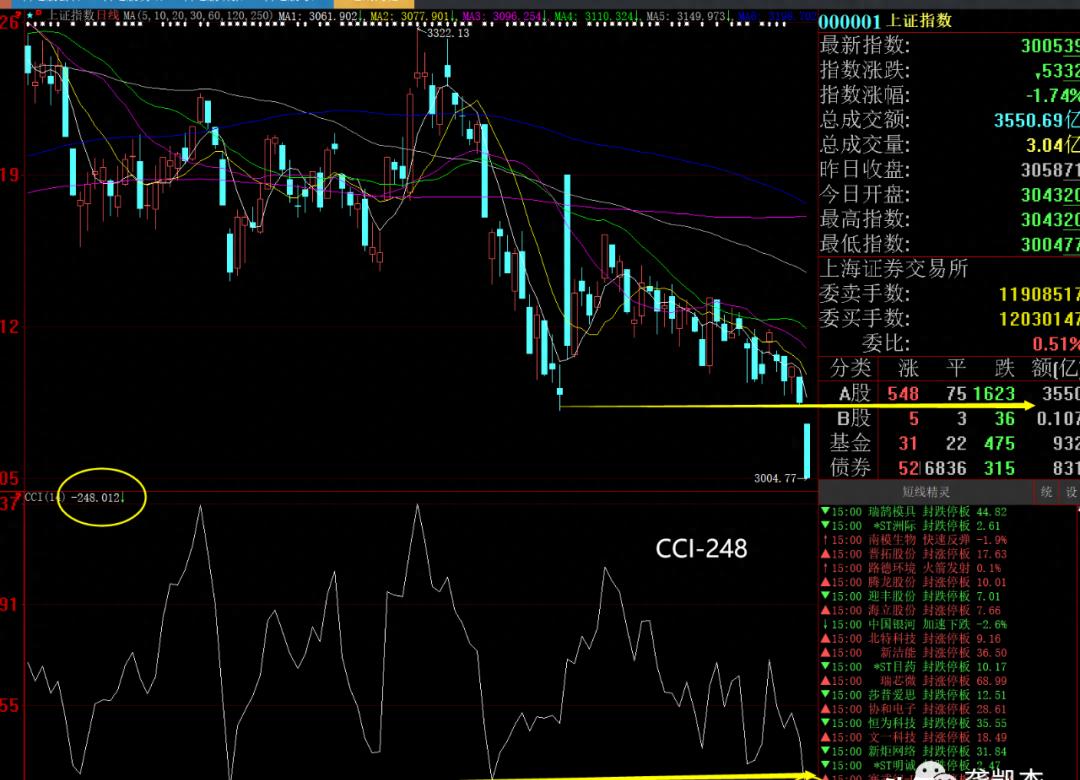1080x780 pixels.
Task: Click the 设 settings button
Action: point(1071,492)
